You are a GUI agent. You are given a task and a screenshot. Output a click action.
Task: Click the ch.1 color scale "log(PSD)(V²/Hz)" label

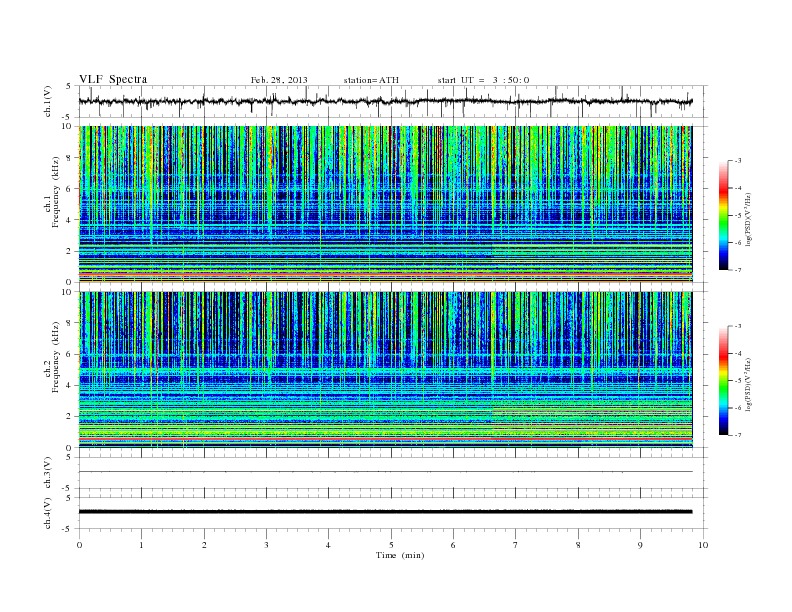tap(749, 219)
